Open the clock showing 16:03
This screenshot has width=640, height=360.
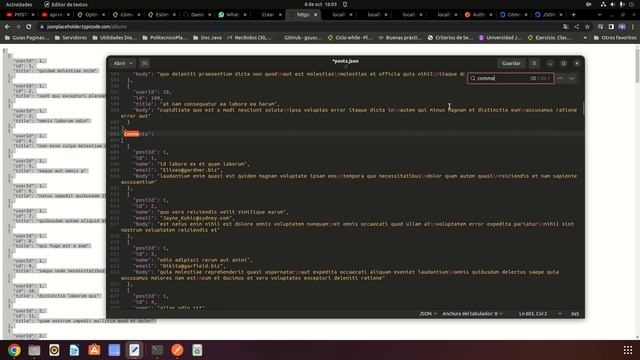coord(321,4)
